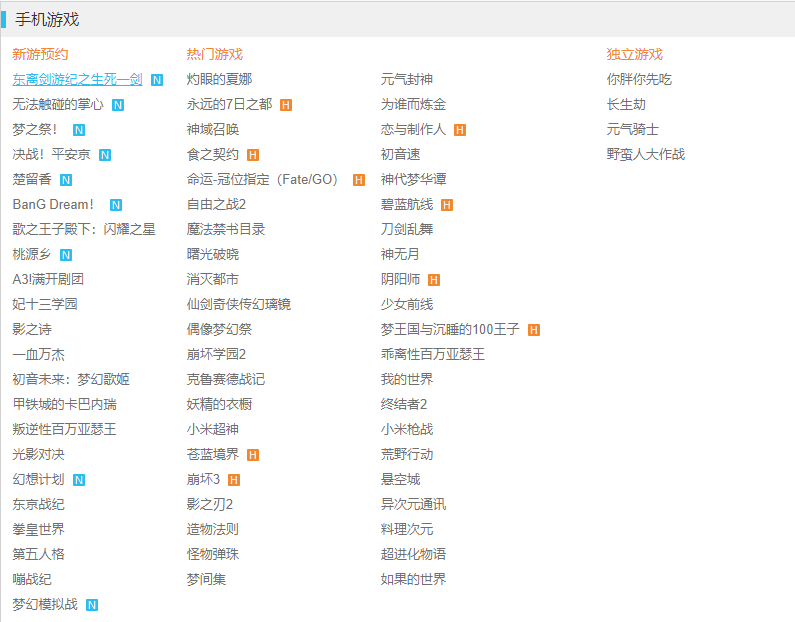795x622 pixels.
Task: Open the 元气封神 link
Action: point(407,80)
